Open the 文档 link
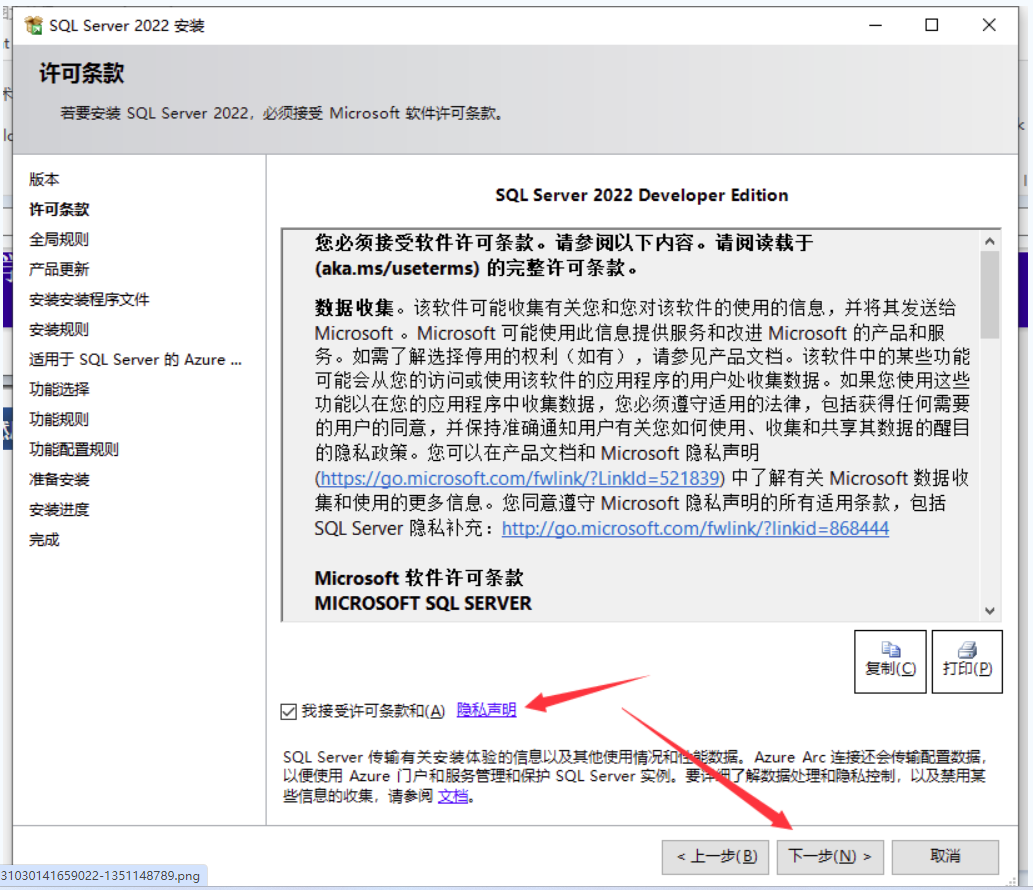1033x890 pixels. click(x=453, y=796)
